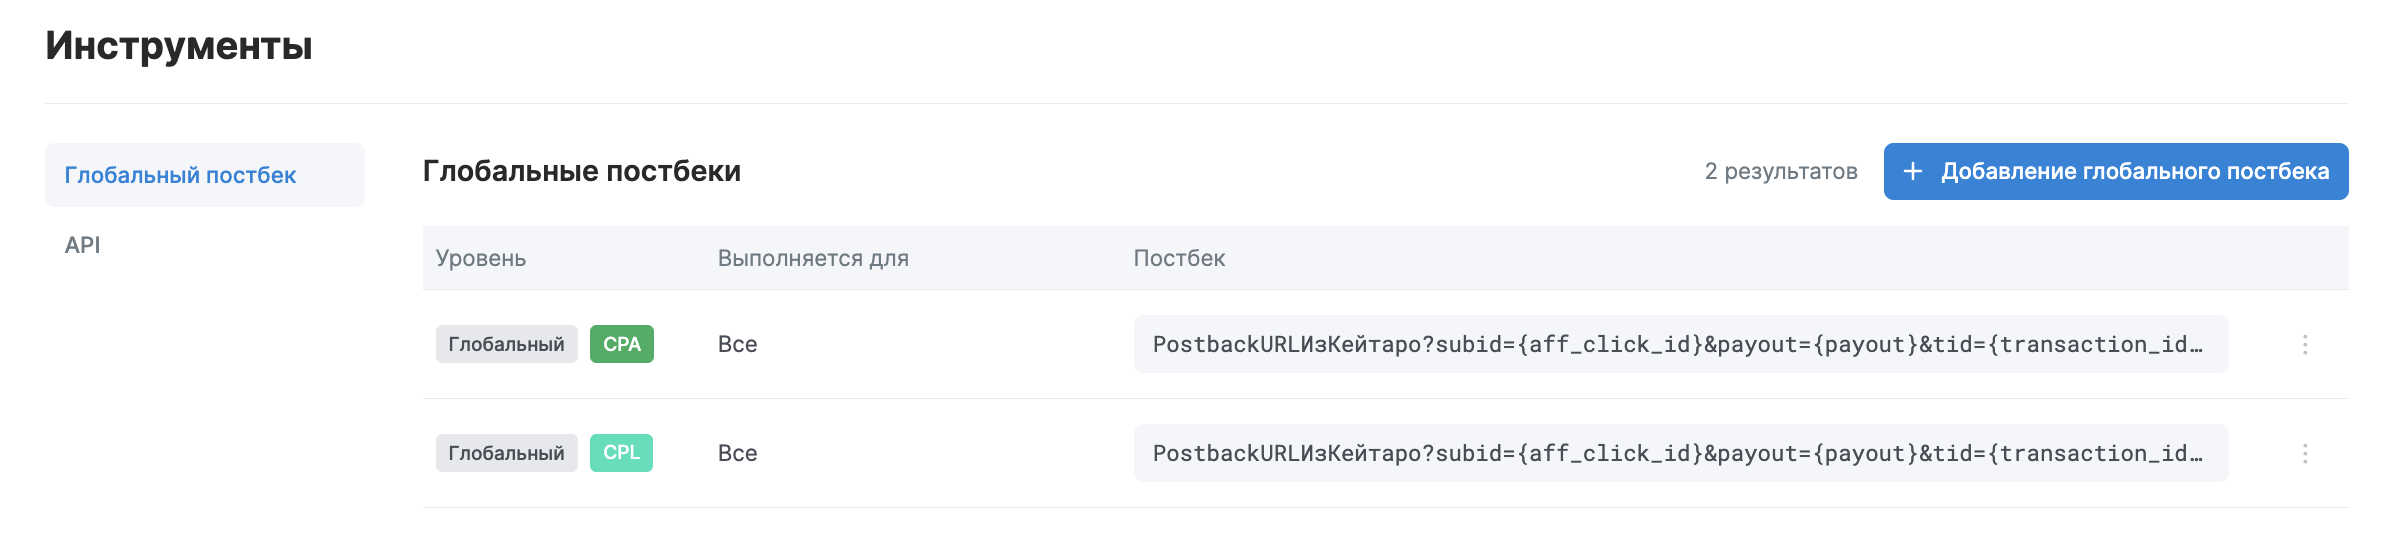Click the Глобальный badge in CPL row
Image resolution: width=2400 pixels, height=542 pixels.
click(x=506, y=454)
